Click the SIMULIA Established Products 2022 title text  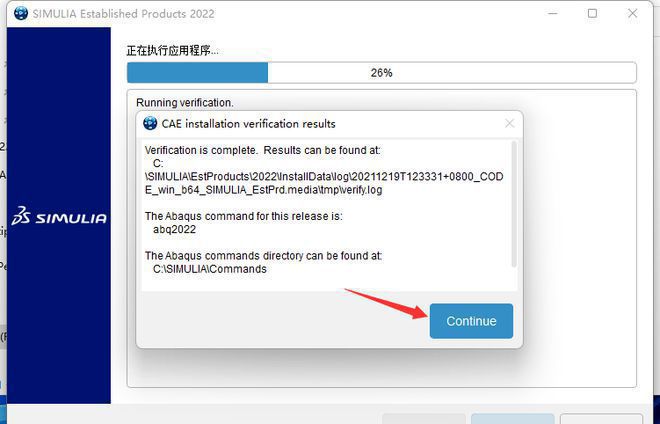[x=124, y=13]
